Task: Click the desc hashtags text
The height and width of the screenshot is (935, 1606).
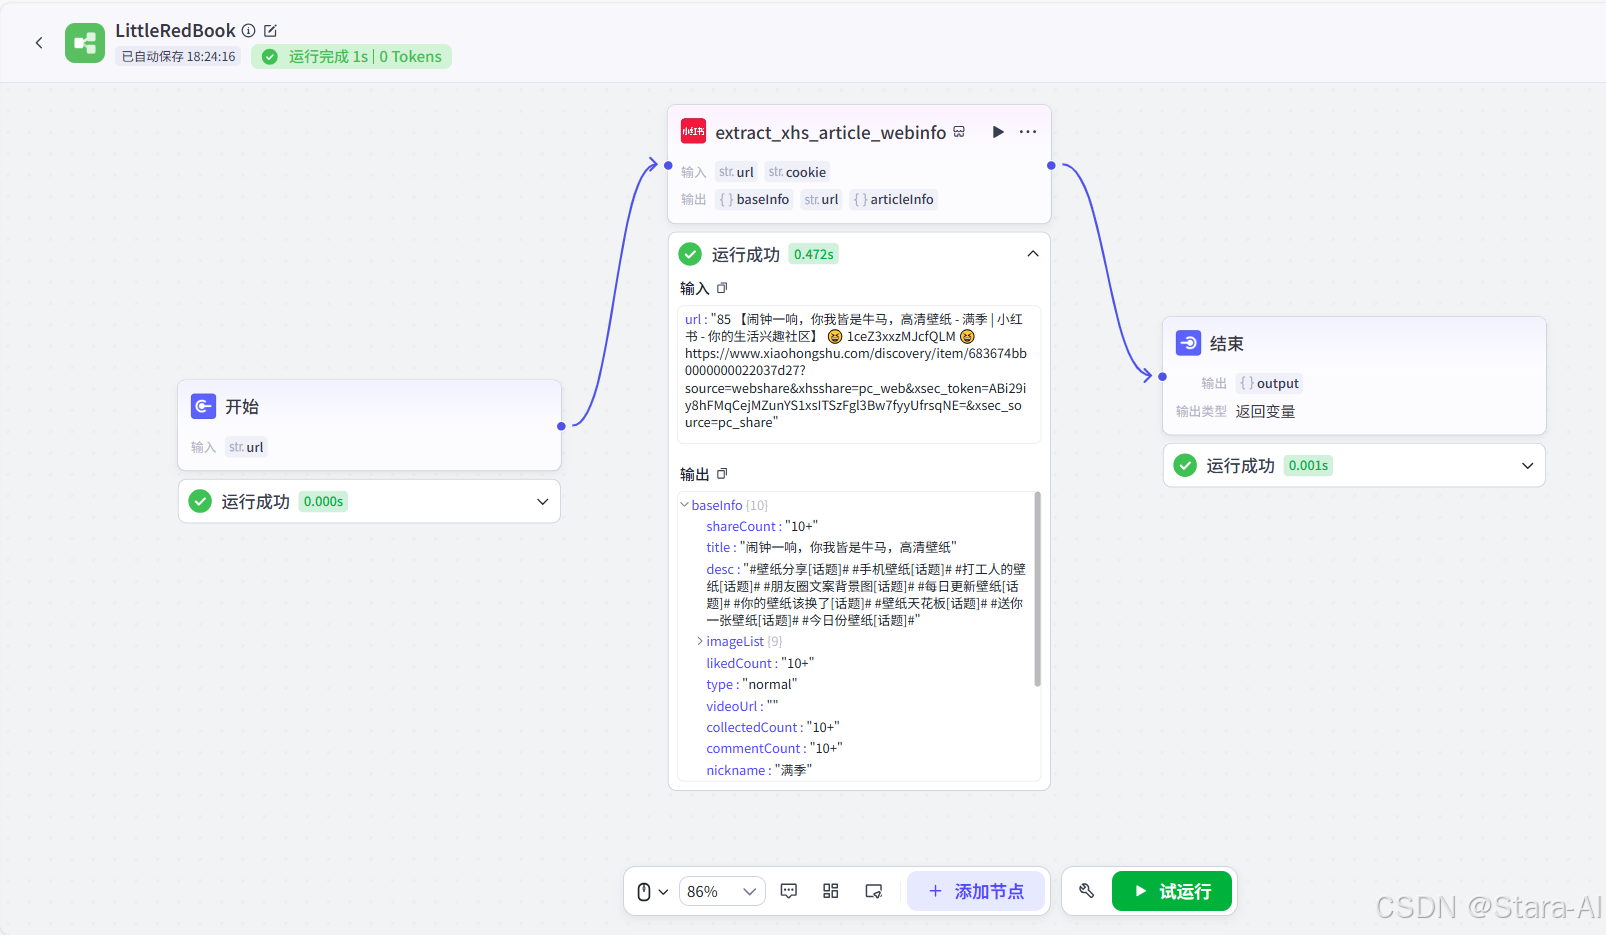Action: [x=866, y=595]
